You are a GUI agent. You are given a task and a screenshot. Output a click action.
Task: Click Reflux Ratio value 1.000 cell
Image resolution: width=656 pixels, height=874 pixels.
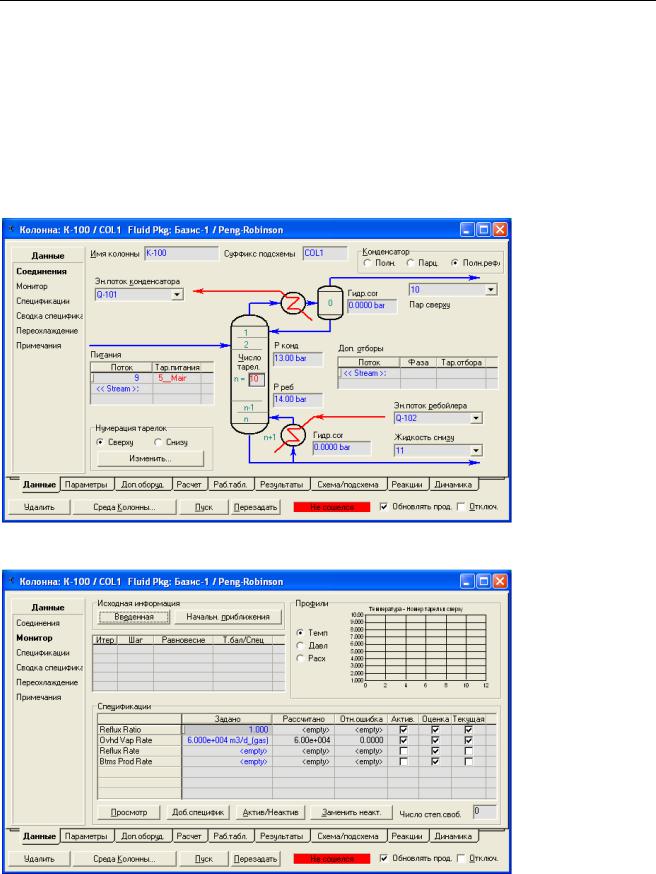227,730
